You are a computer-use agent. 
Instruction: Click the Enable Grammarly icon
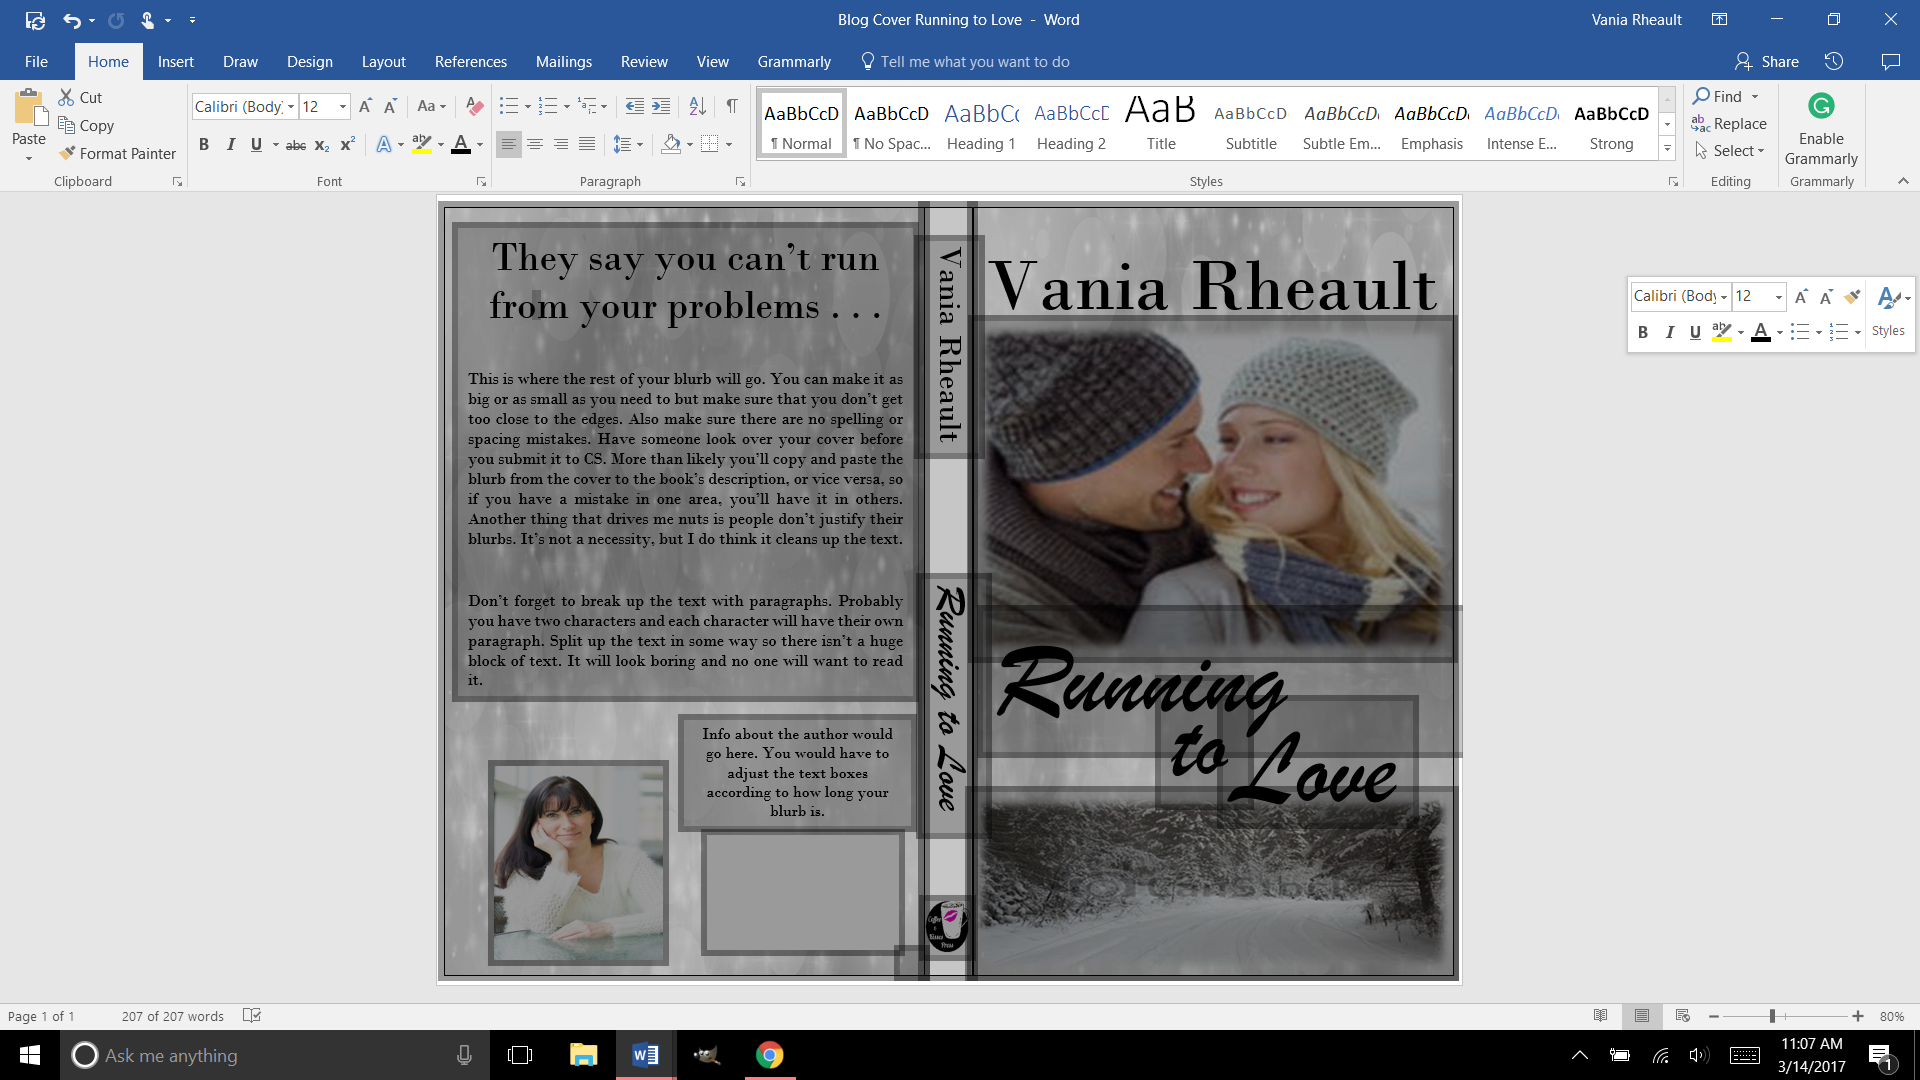click(1821, 106)
